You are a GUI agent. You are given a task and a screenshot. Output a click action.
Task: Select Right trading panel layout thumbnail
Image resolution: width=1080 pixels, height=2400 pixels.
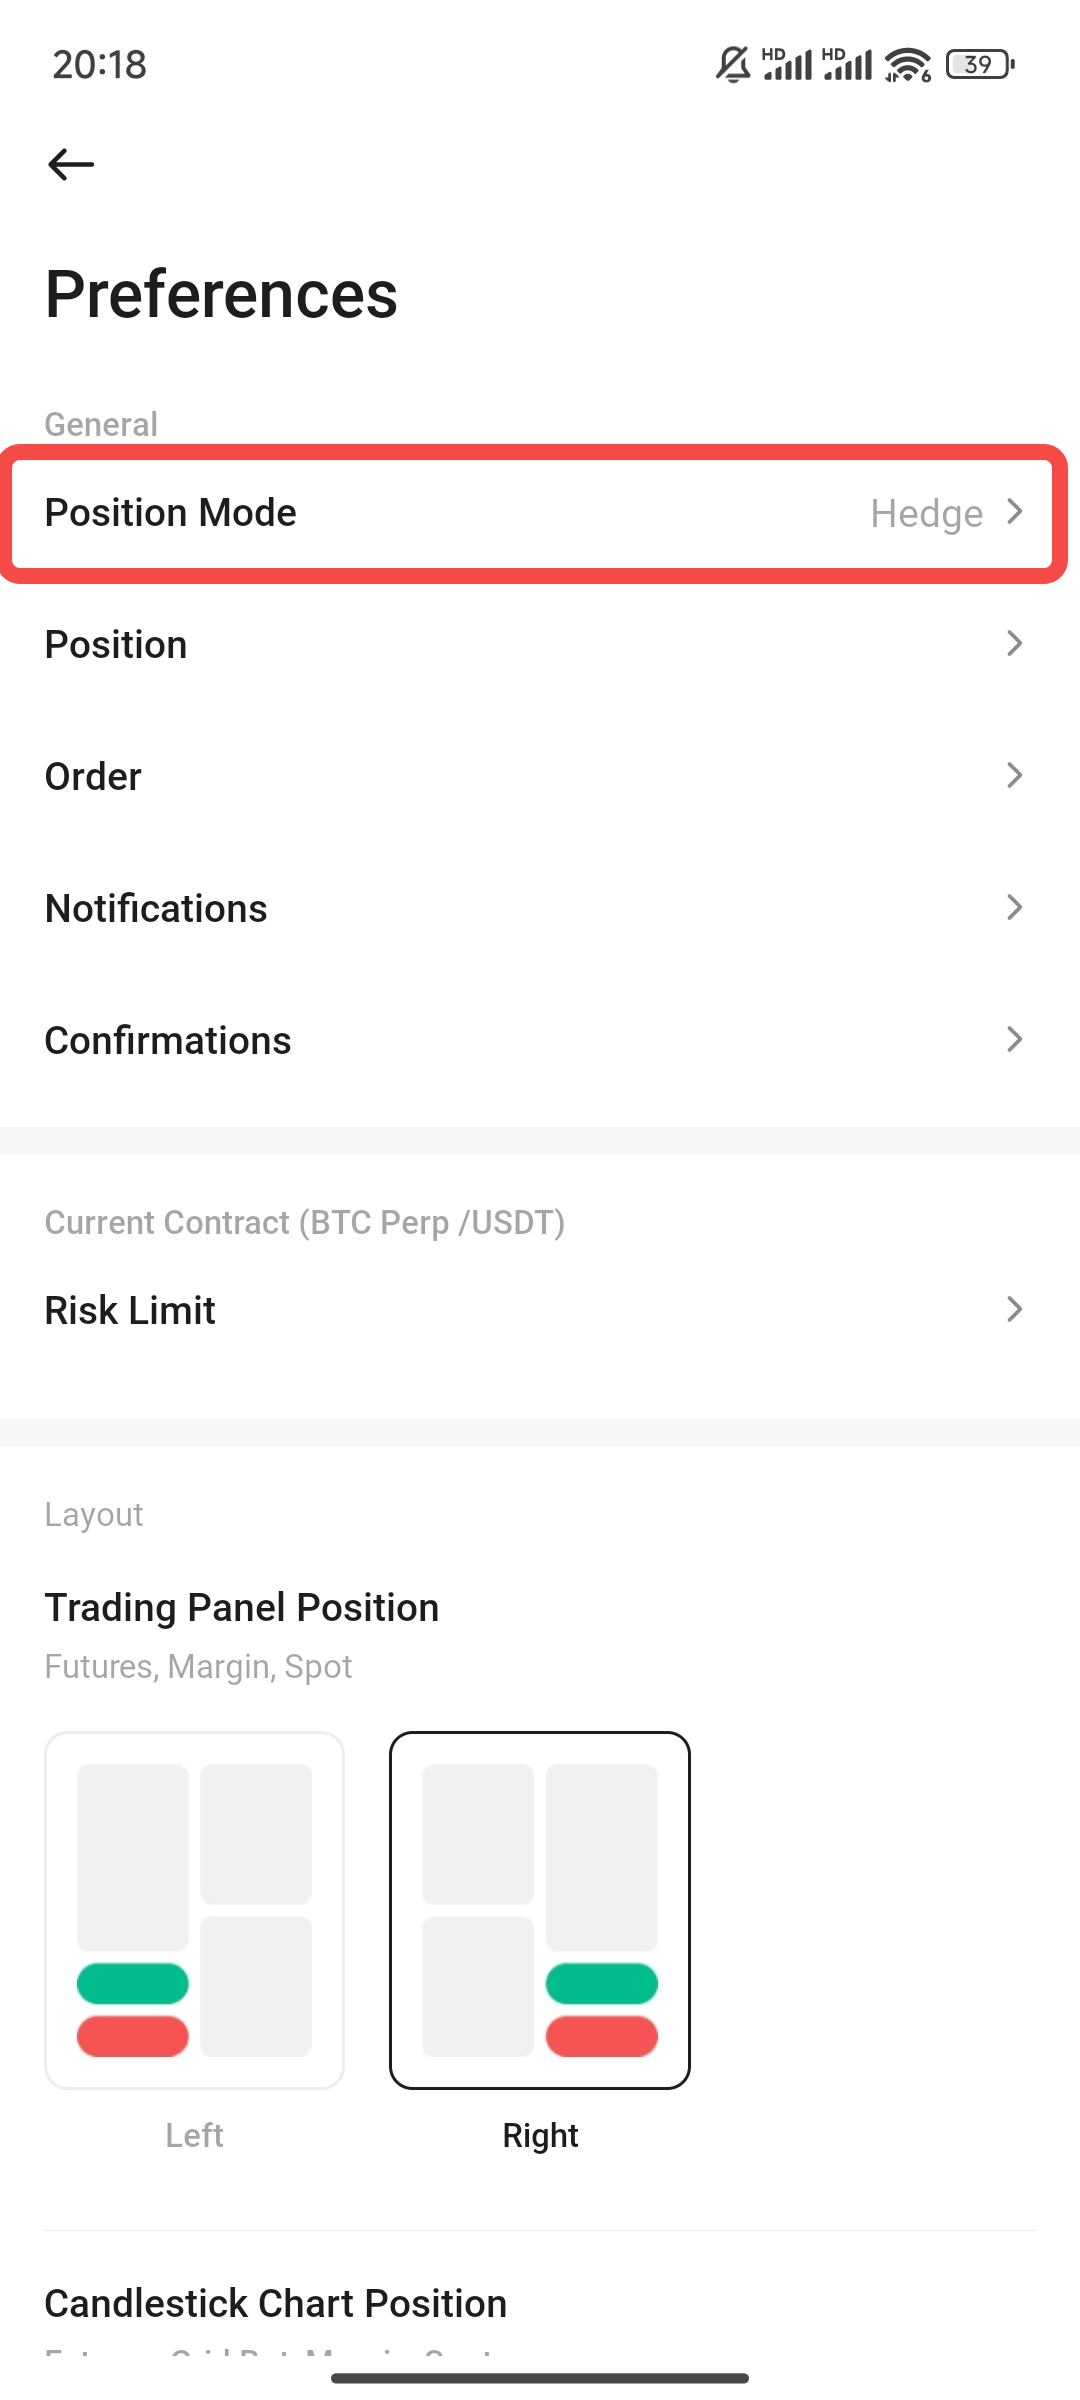tap(540, 1910)
